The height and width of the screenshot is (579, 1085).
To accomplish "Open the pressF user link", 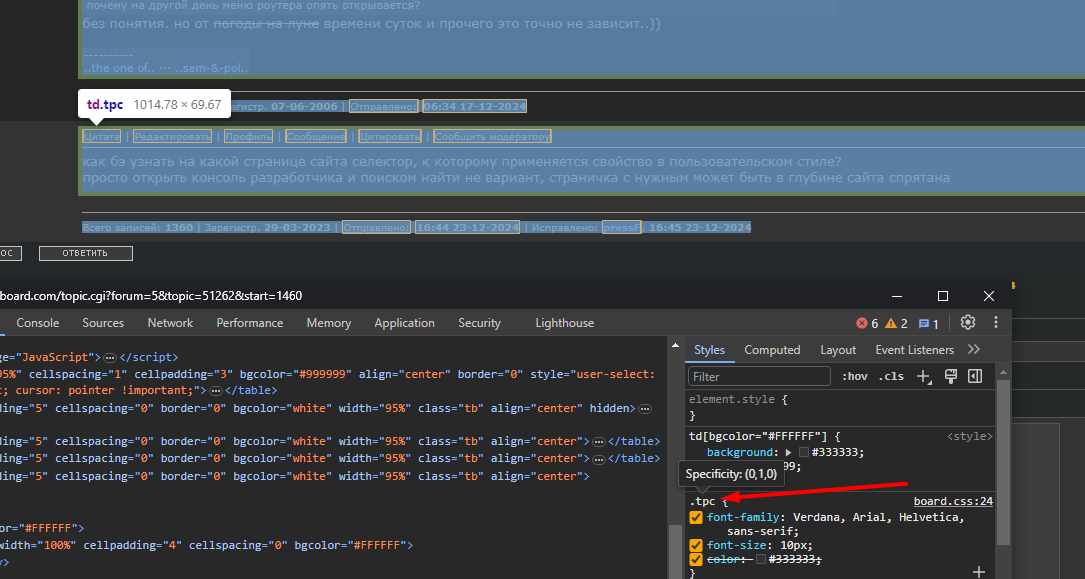I will point(622,227).
